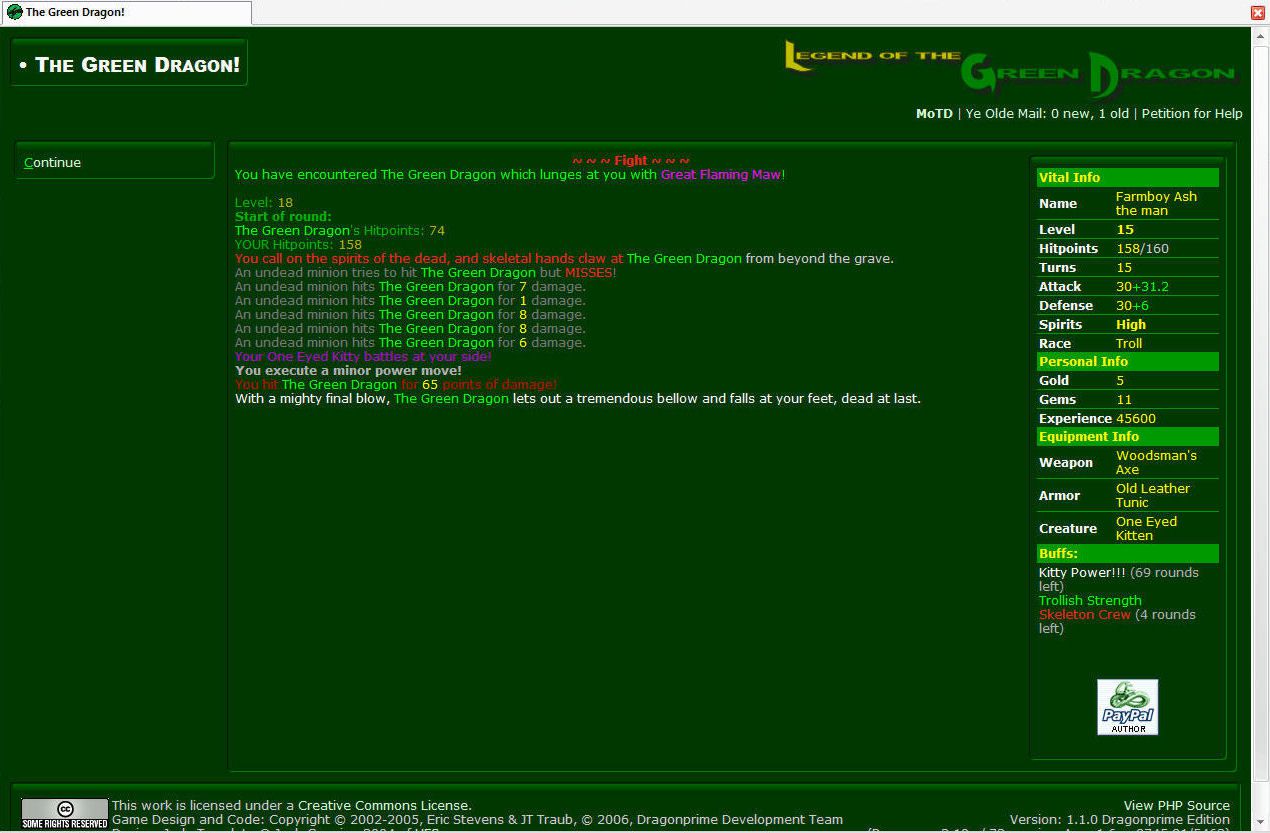The height and width of the screenshot is (833, 1270).
Task: Click the Legend of the Green Dragon logo
Action: [x=1009, y=68]
